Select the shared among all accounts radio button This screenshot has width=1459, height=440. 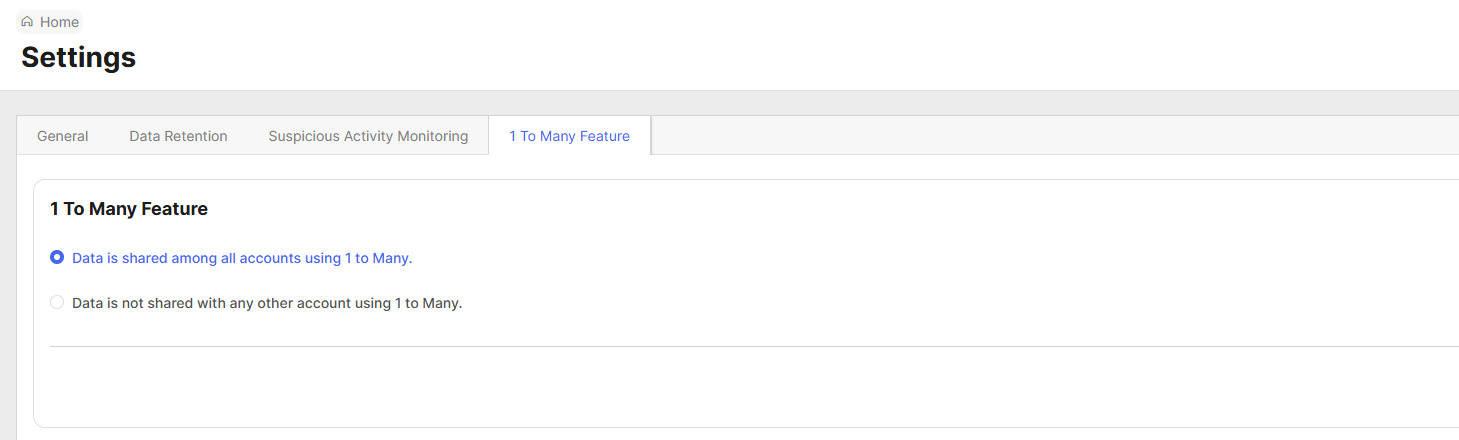pyautogui.click(x=57, y=258)
